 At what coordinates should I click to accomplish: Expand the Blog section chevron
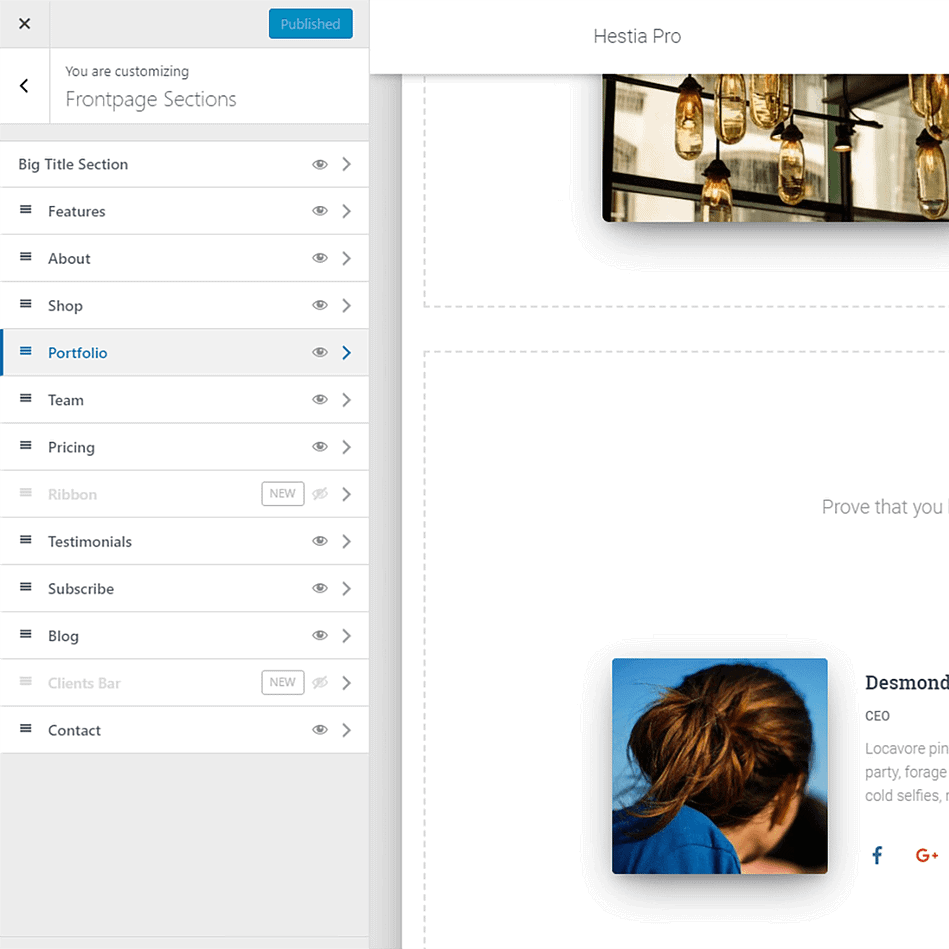(346, 636)
